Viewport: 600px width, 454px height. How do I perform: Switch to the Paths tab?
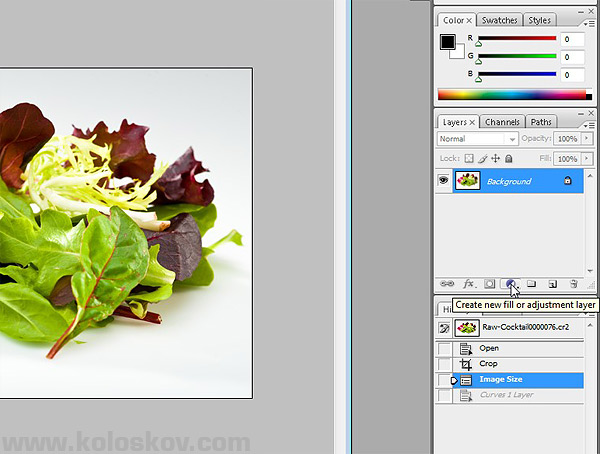coord(541,122)
